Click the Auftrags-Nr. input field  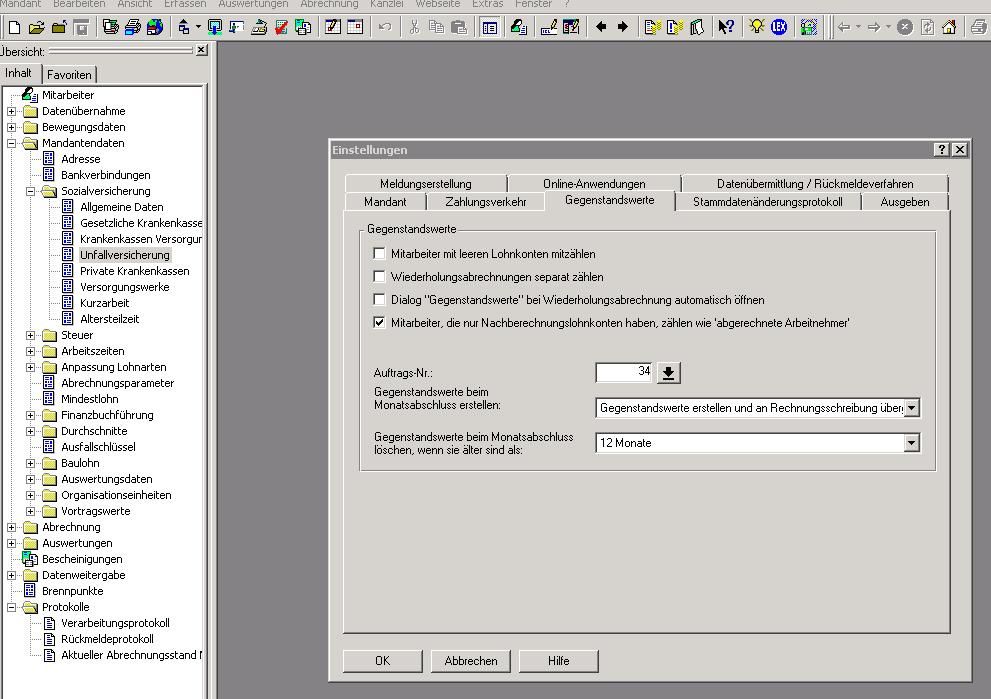(x=624, y=372)
